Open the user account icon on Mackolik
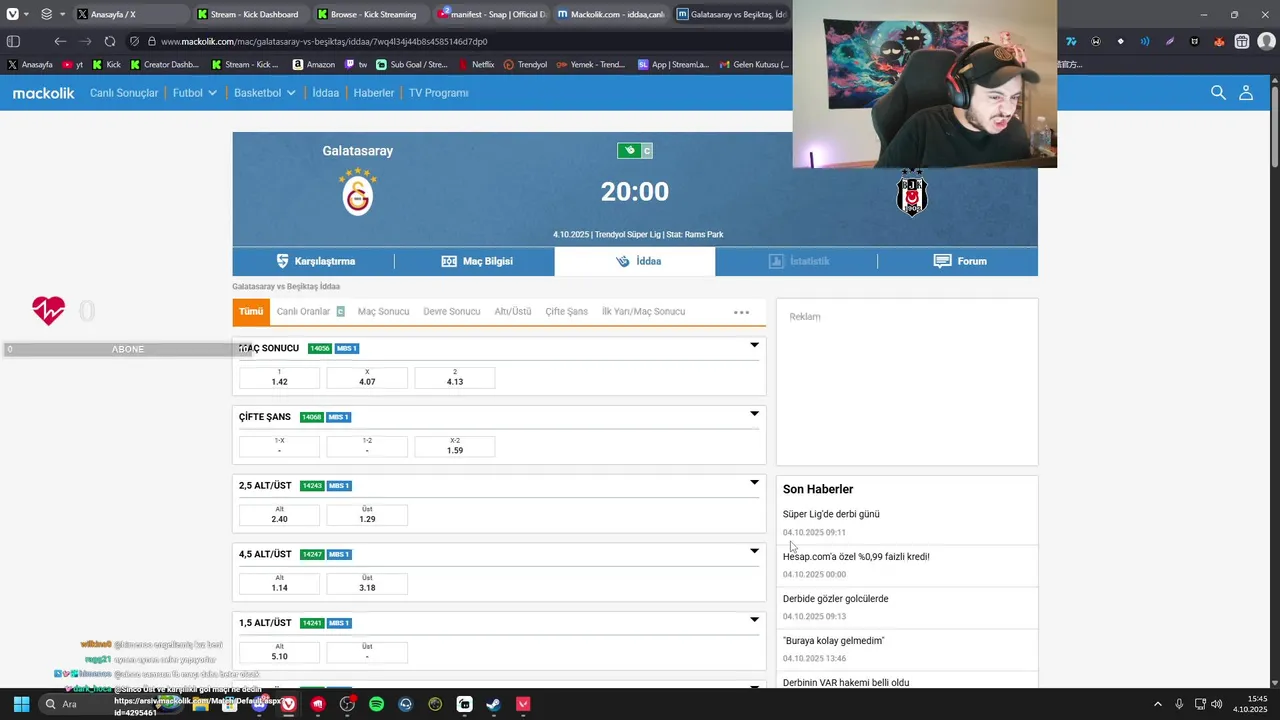Image resolution: width=1280 pixels, height=720 pixels. click(1246, 92)
